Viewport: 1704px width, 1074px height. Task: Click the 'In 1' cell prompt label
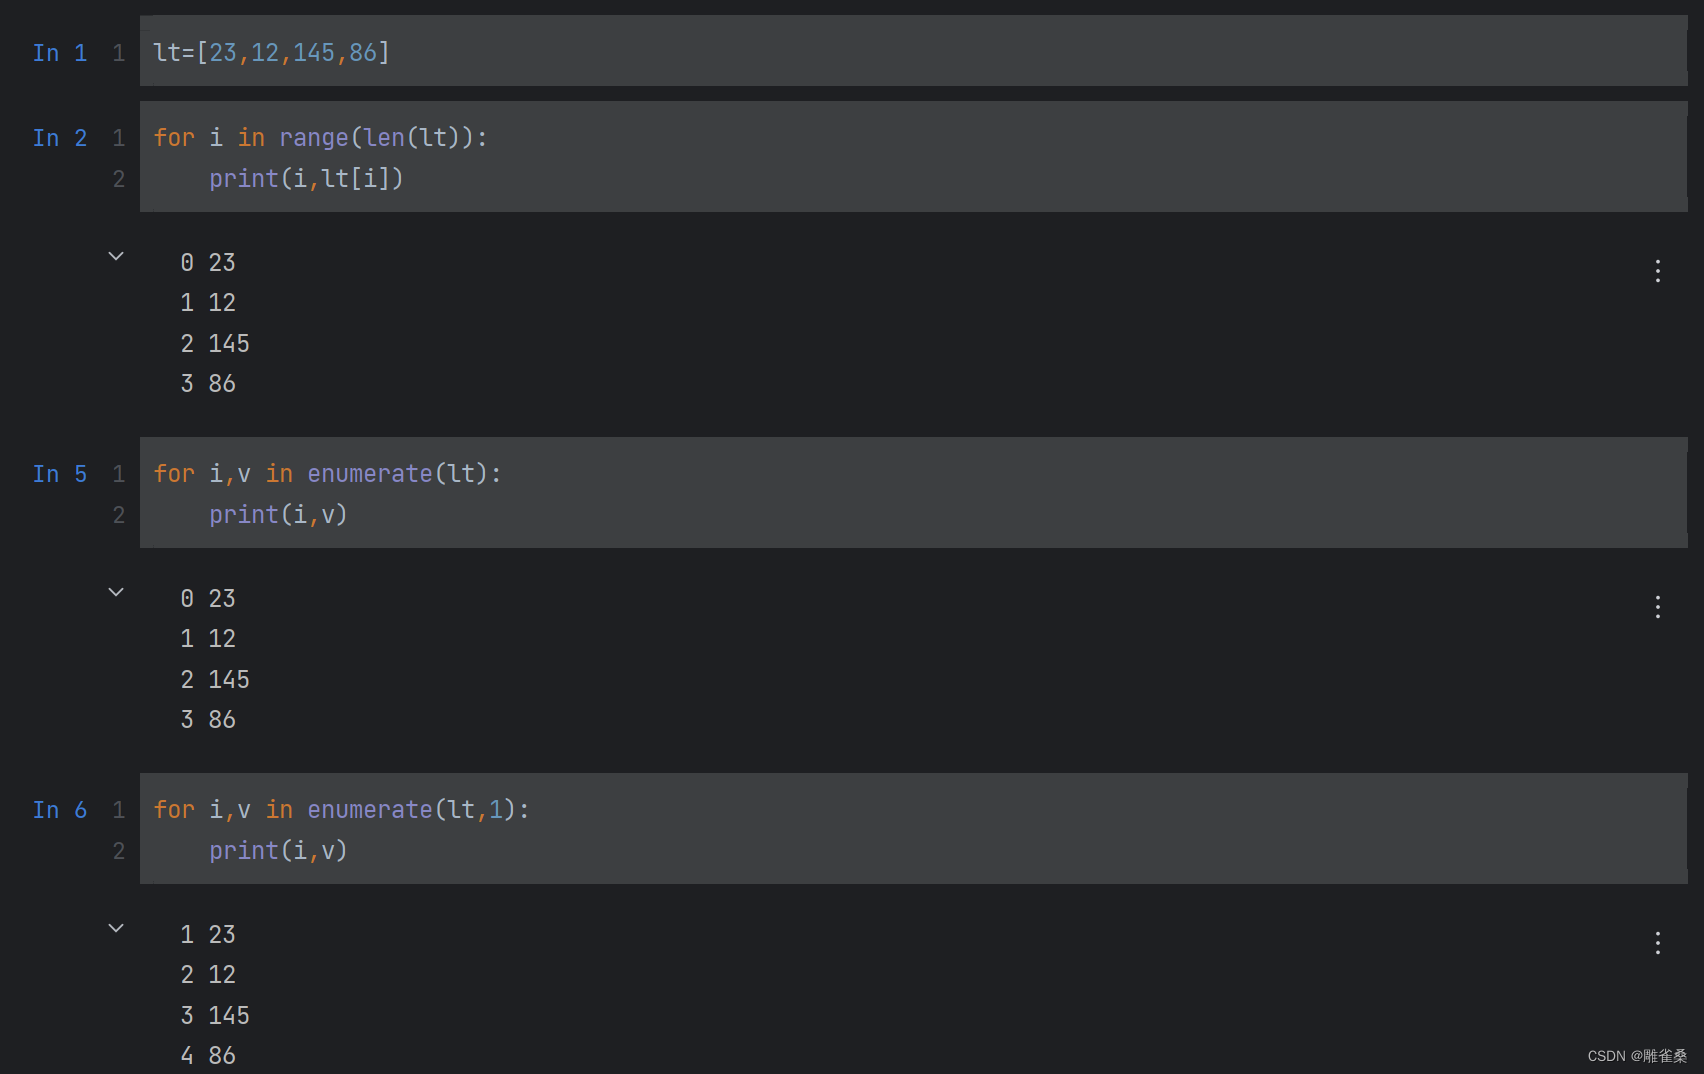[x=59, y=52]
